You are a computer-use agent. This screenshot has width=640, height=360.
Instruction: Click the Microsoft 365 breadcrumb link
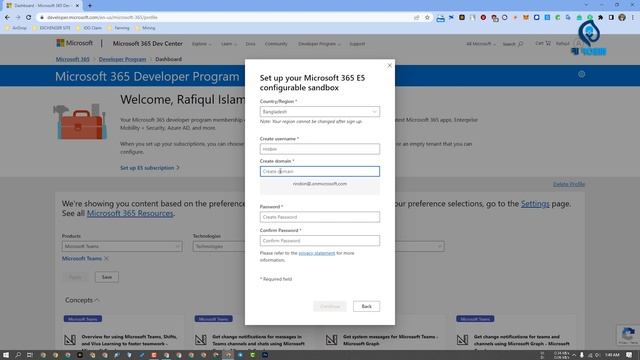pos(72,59)
